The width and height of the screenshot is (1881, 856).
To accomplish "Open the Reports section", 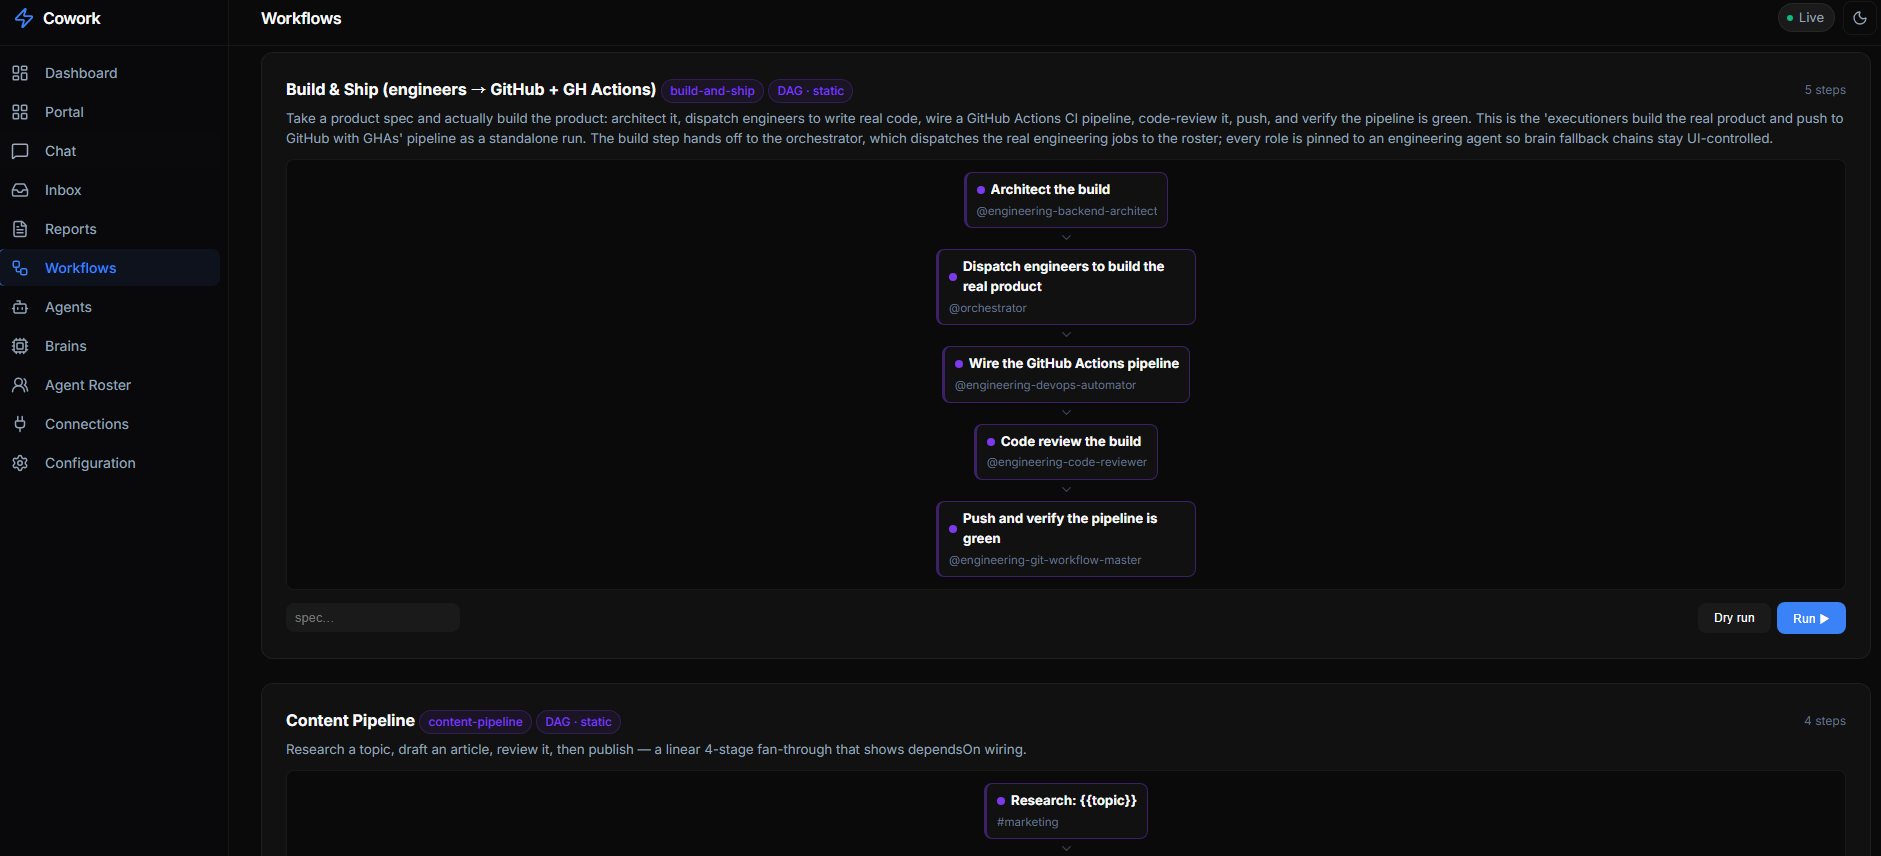I will pyautogui.click(x=110, y=229).
